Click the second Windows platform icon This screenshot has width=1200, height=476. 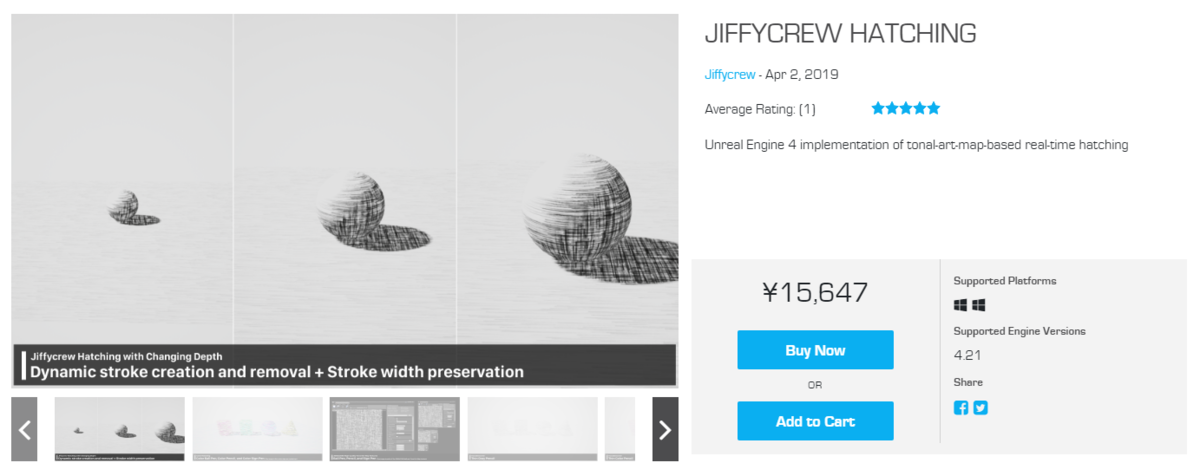tap(979, 305)
